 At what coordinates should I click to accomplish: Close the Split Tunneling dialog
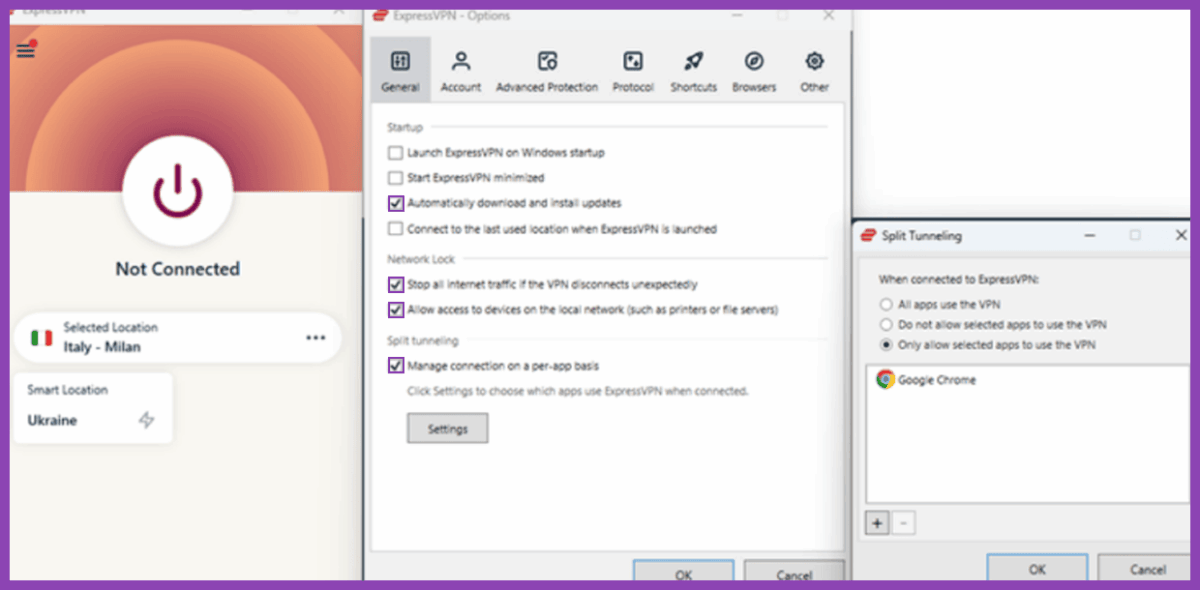(1181, 235)
